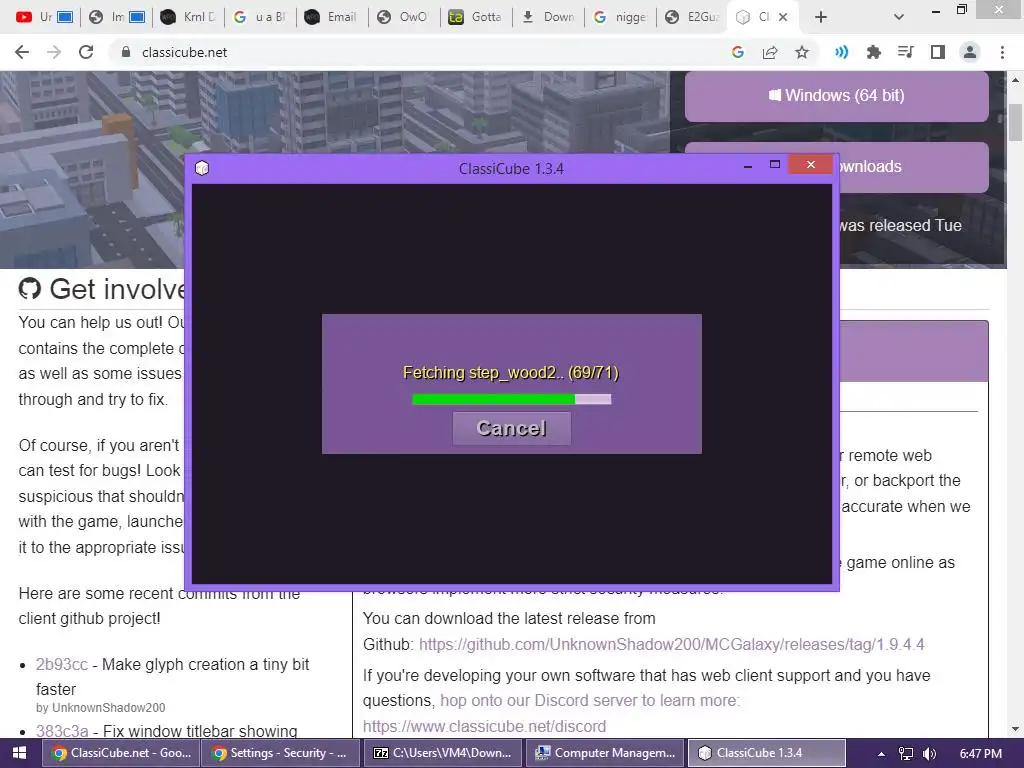Open the 7-Zip 'C:\Users\VM4\Down...' taskbar item
The height and width of the screenshot is (768, 1024).
point(442,753)
